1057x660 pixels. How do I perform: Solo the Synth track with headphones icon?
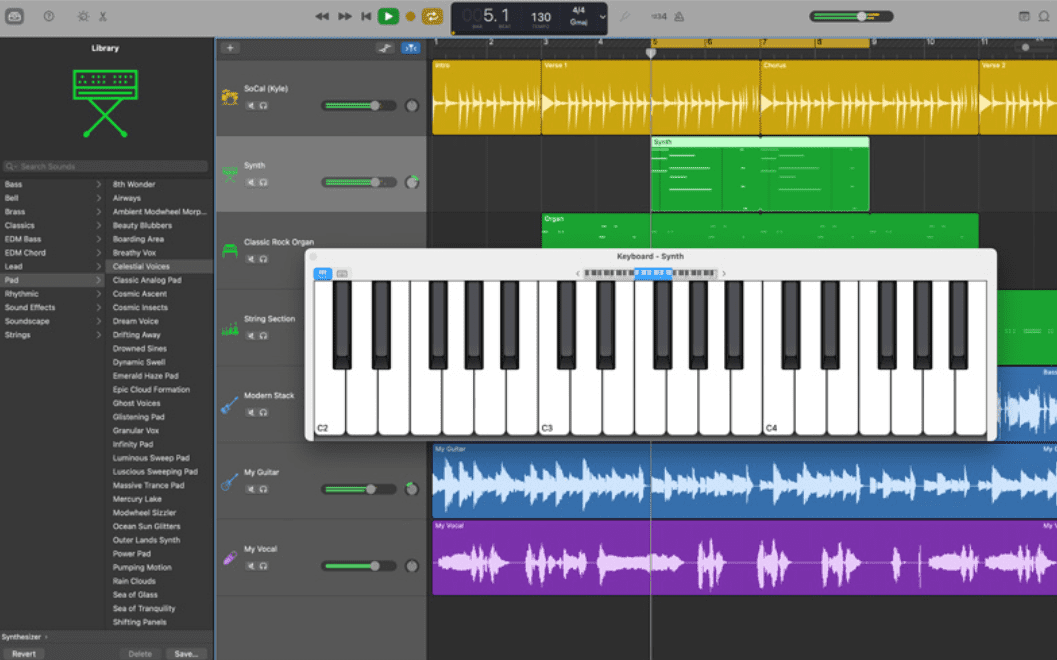[x=263, y=183]
